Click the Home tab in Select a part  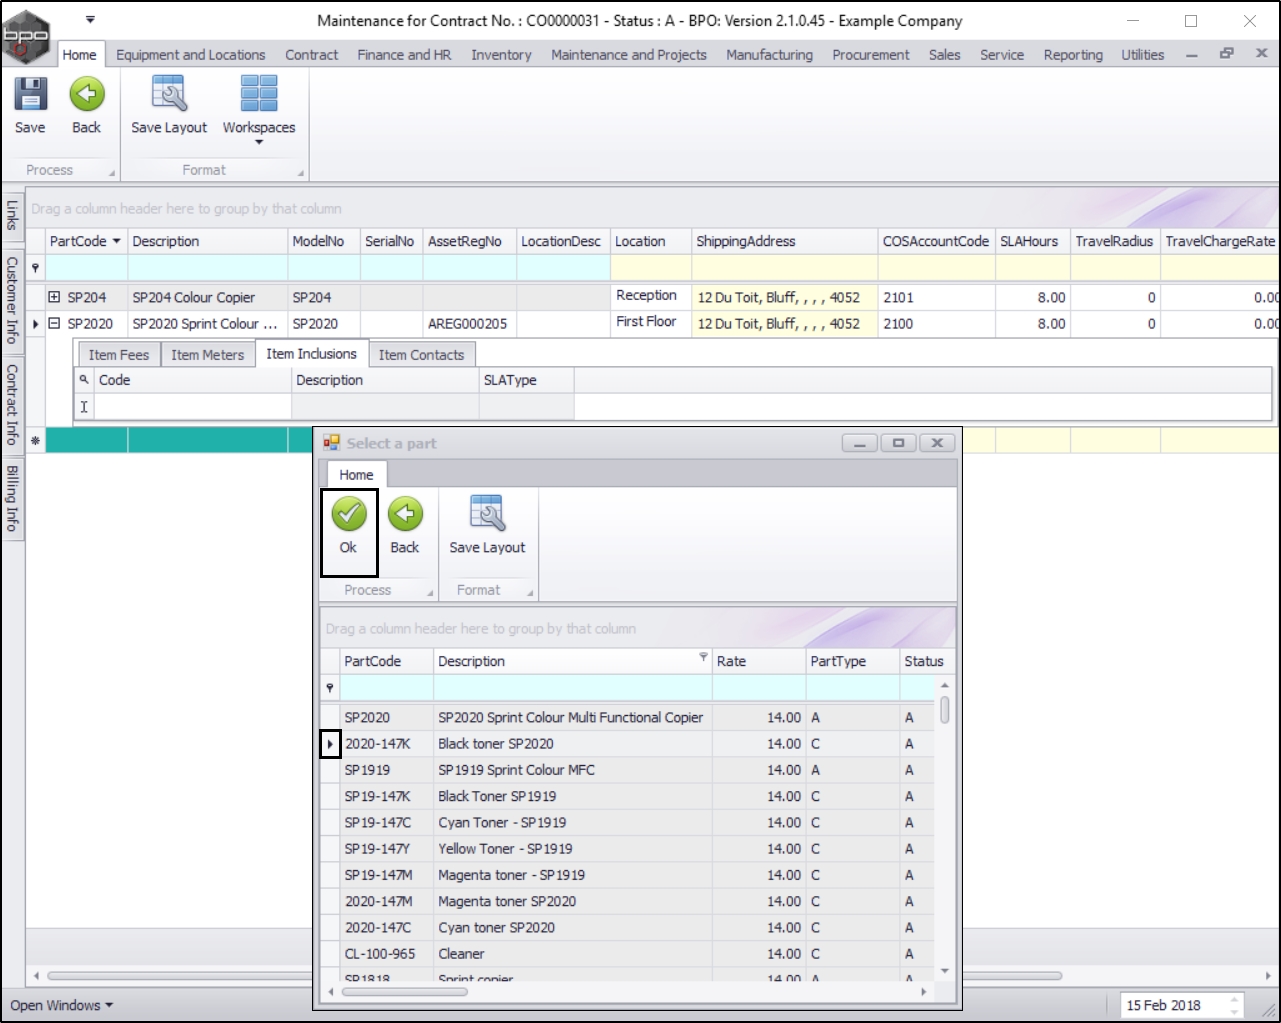click(x=356, y=475)
